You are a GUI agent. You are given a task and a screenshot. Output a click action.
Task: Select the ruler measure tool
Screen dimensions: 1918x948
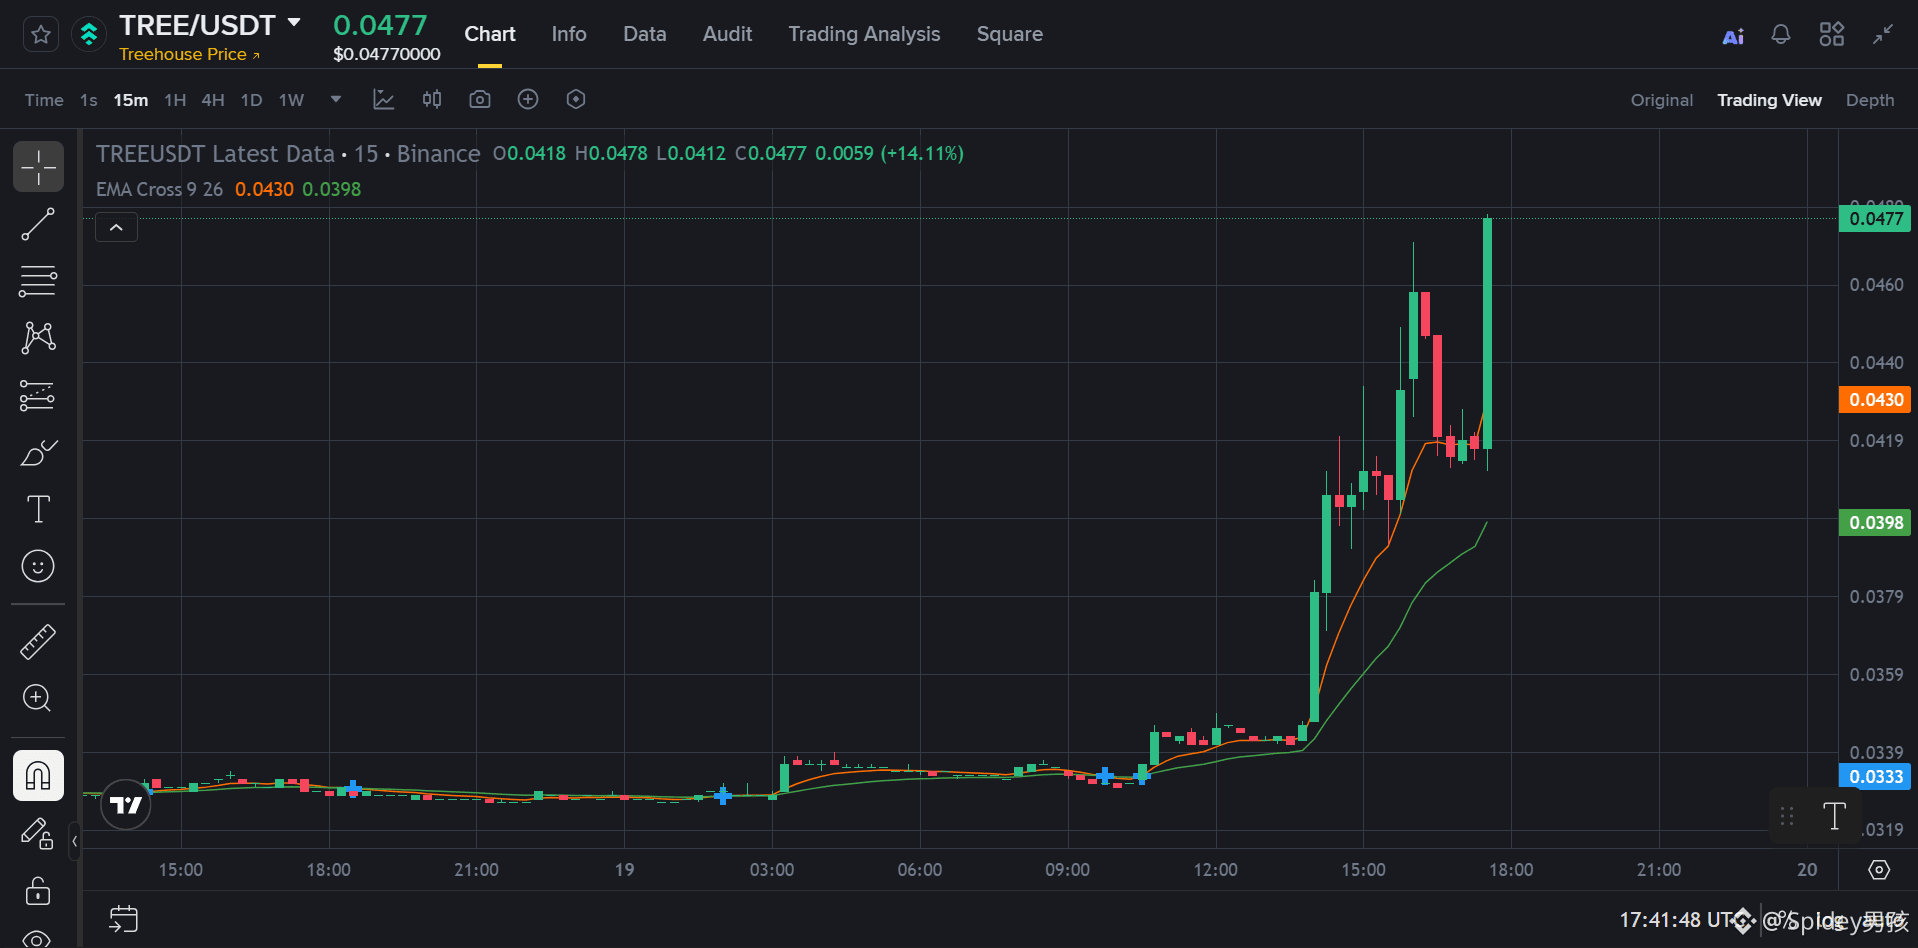38,642
